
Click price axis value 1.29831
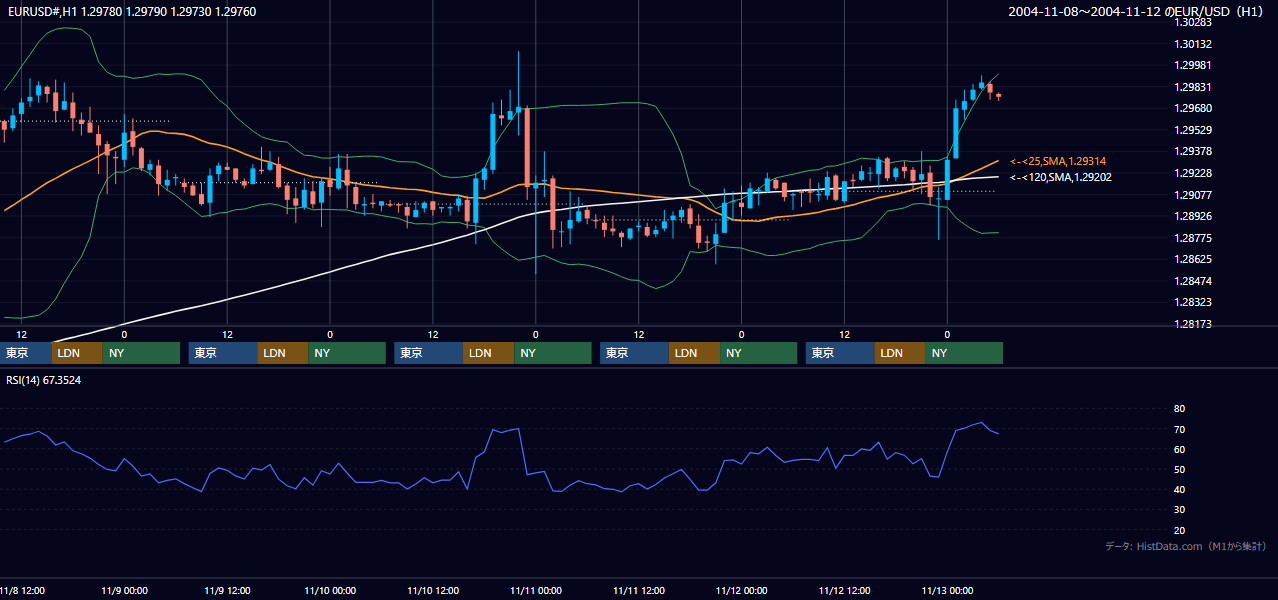point(1193,87)
